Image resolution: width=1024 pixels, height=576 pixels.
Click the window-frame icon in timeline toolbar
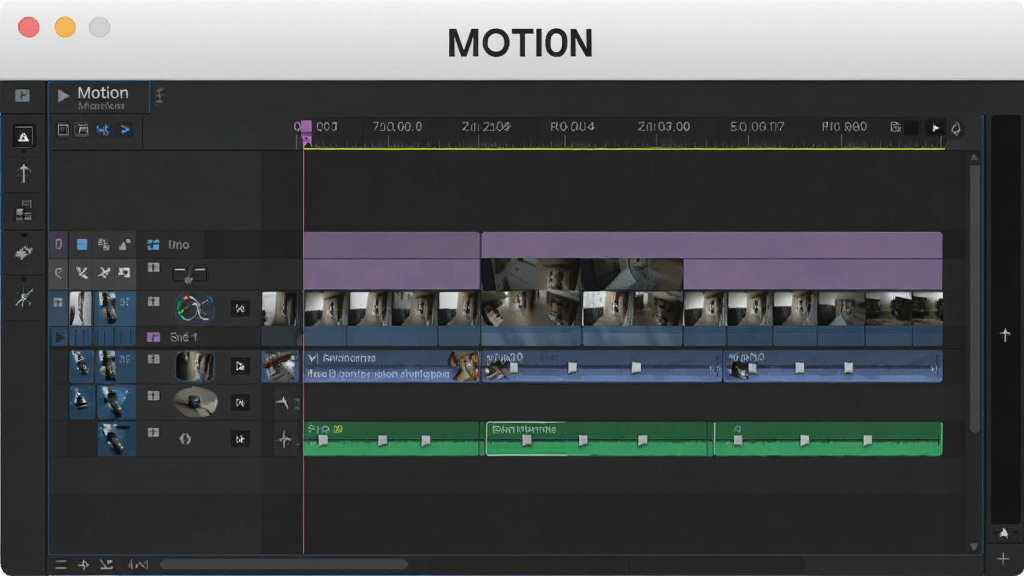pyautogui.click(x=82, y=130)
